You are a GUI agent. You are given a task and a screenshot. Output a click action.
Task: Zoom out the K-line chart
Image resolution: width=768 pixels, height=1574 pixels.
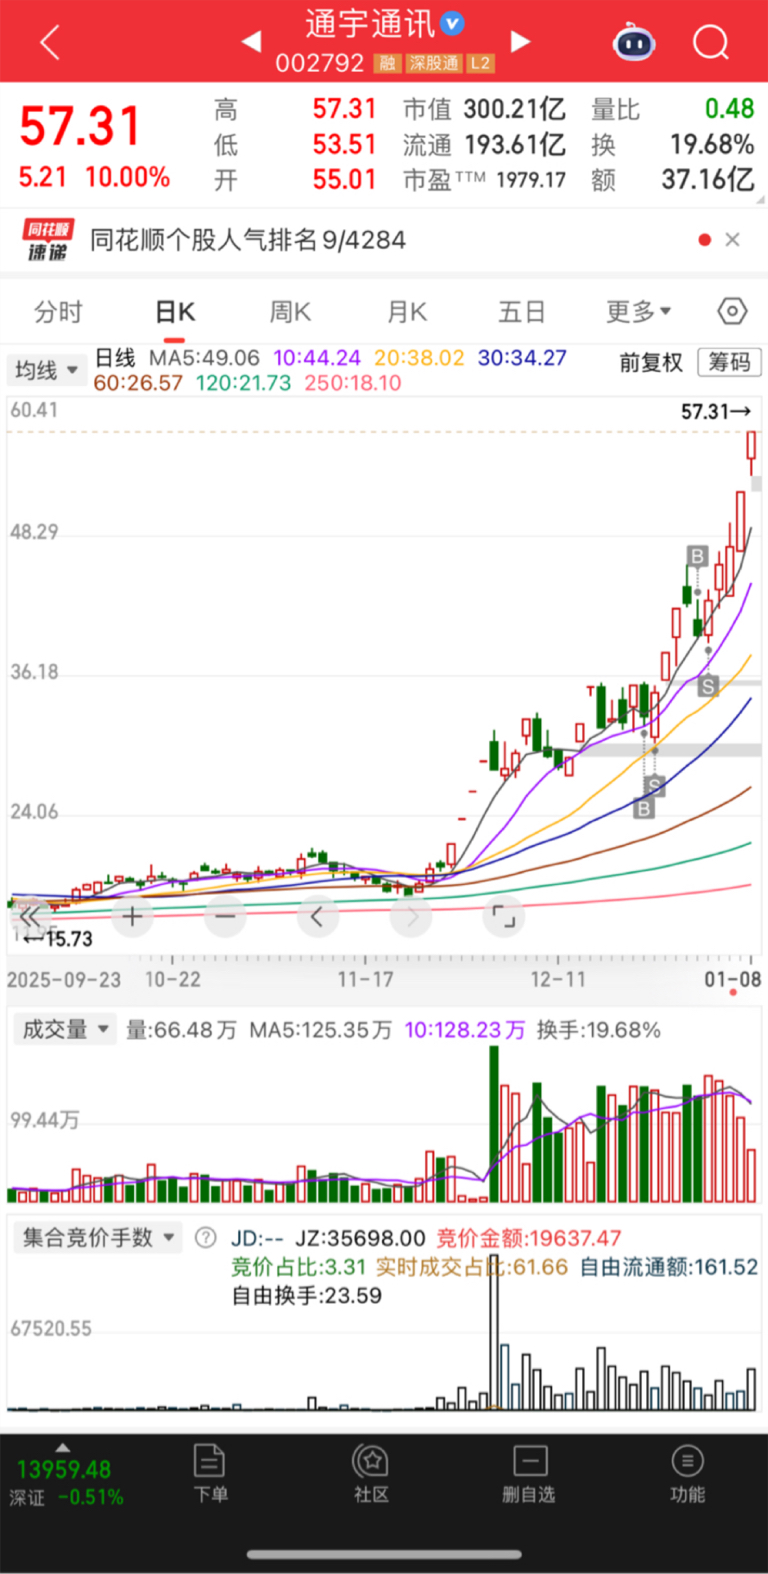[225, 916]
